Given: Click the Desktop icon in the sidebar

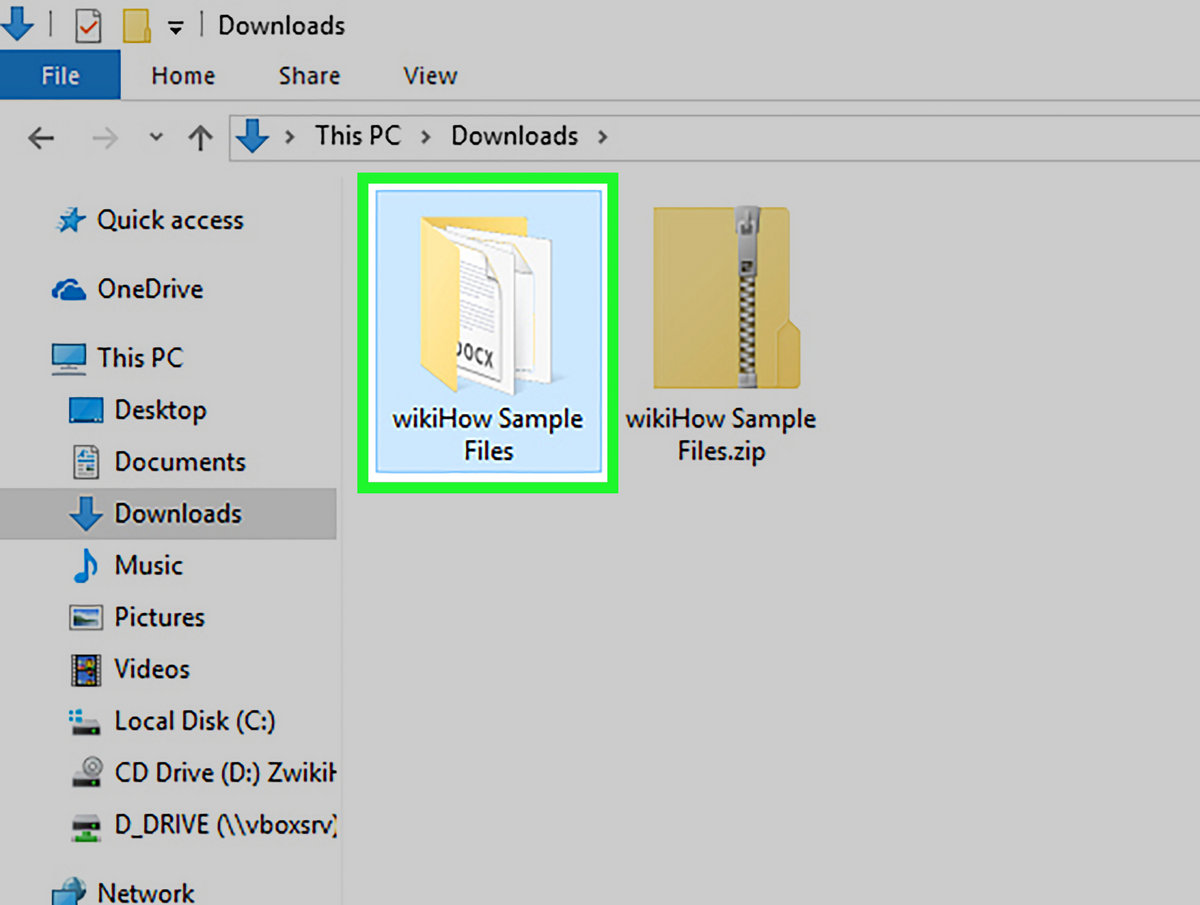Looking at the screenshot, I should pos(86,411).
